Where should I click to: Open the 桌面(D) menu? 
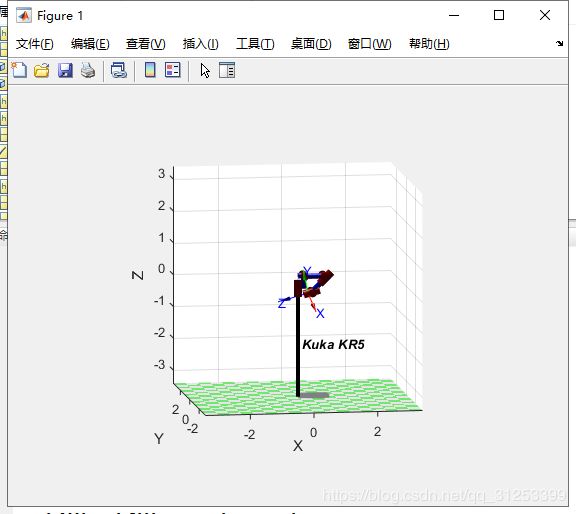pyautogui.click(x=311, y=44)
